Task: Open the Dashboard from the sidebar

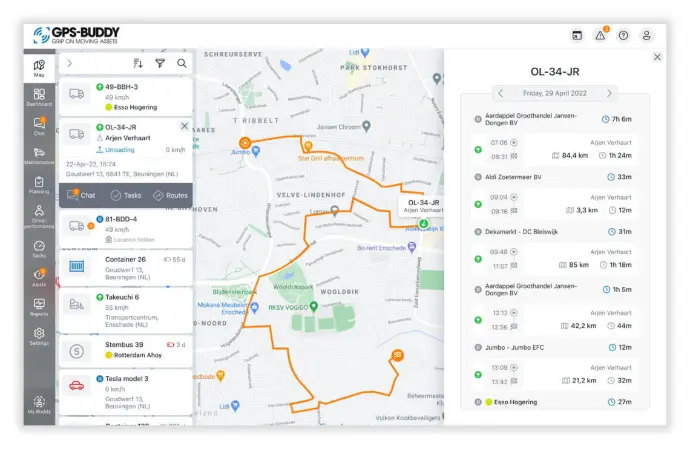Action: [39, 97]
